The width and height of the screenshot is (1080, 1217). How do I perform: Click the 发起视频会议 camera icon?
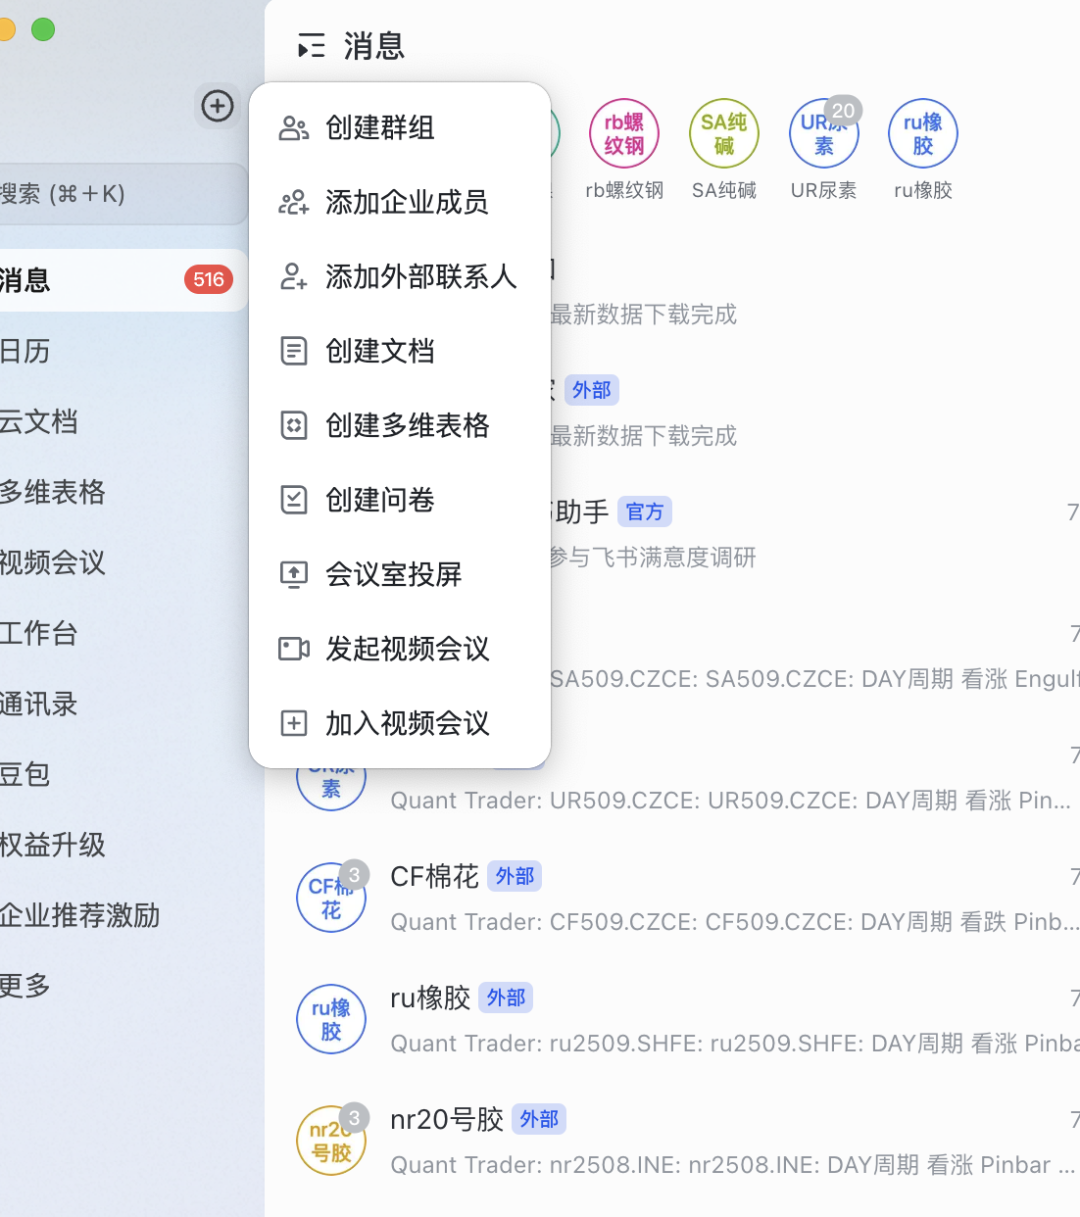(x=293, y=649)
